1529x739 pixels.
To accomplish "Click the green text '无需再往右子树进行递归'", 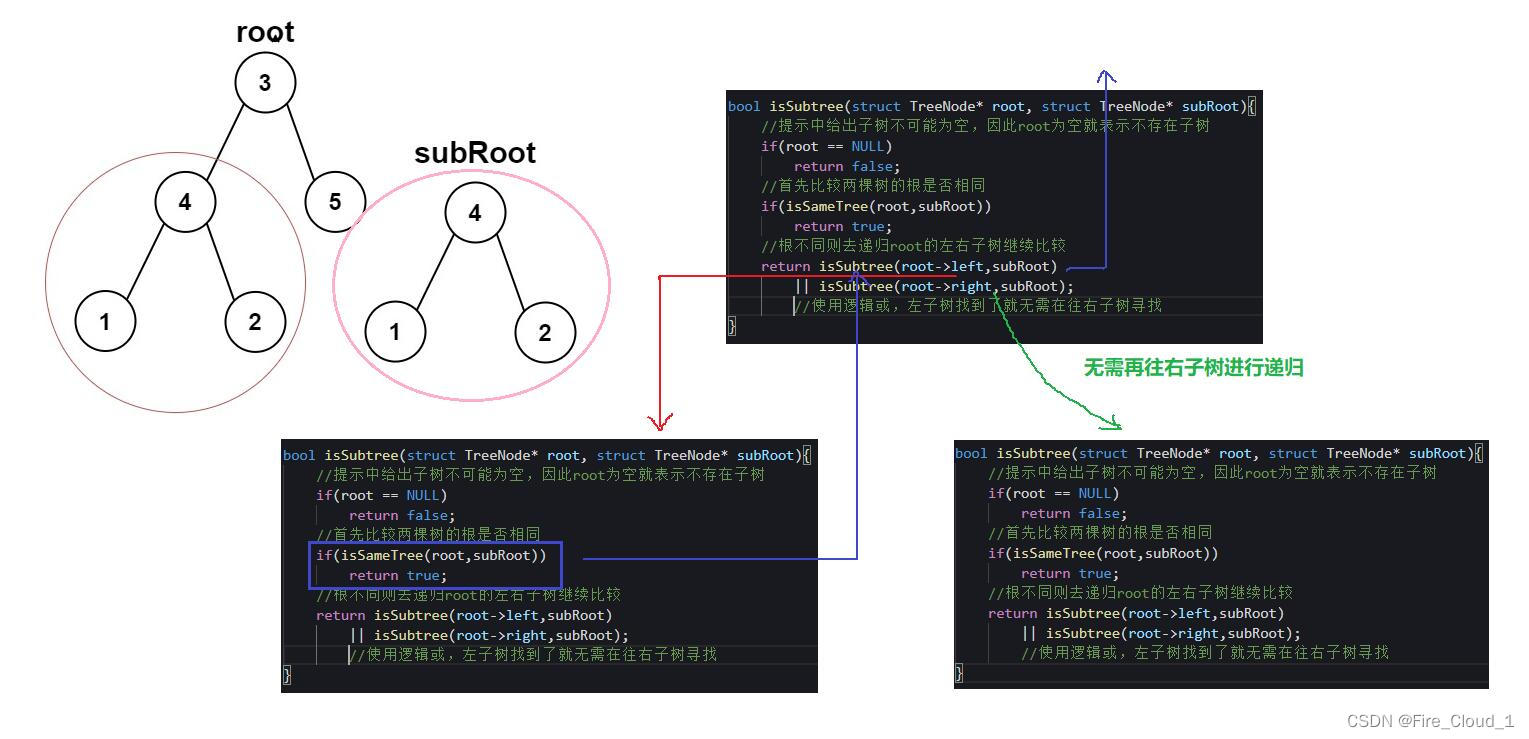I will tap(1194, 368).
